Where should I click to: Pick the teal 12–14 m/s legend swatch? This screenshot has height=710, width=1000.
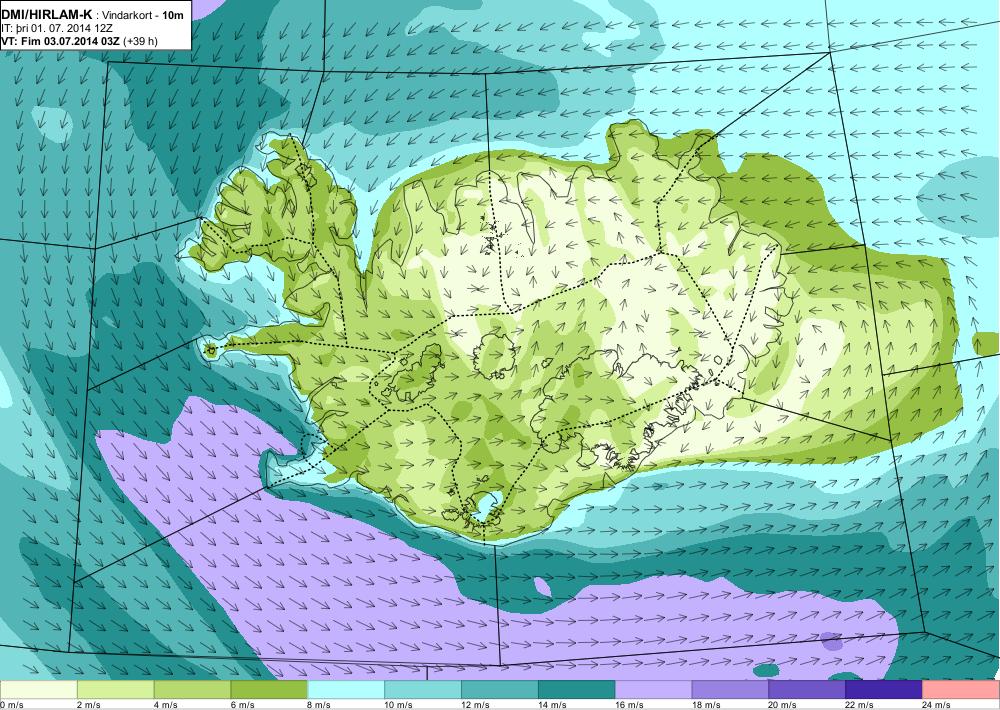click(x=500, y=690)
